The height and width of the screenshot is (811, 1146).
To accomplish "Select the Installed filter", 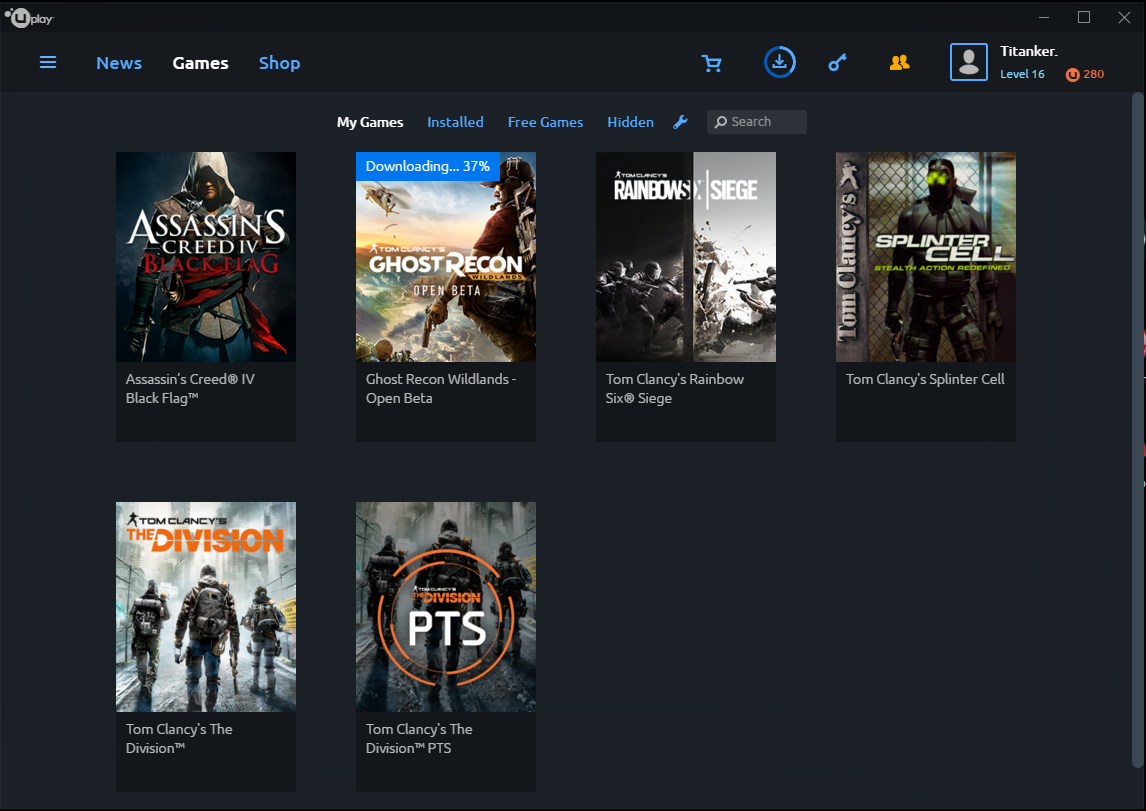I will [x=455, y=122].
